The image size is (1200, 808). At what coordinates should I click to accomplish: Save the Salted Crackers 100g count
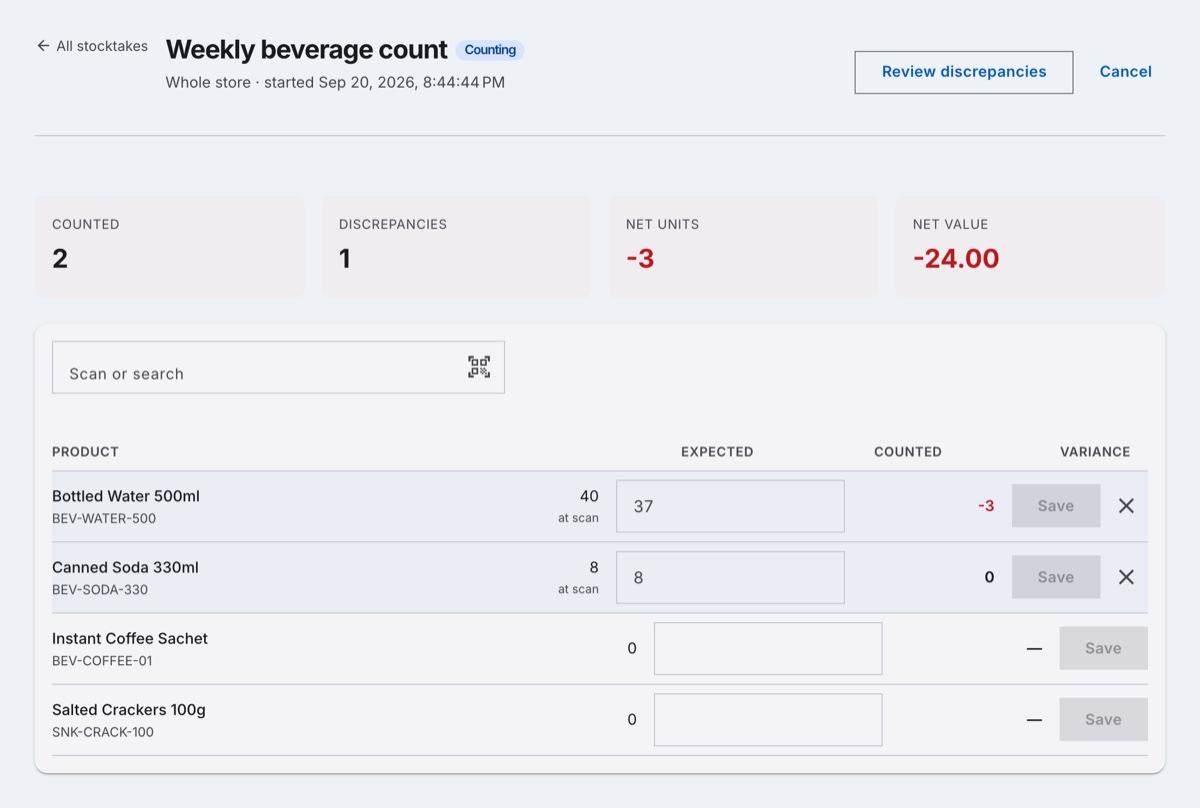(1103, 719)
